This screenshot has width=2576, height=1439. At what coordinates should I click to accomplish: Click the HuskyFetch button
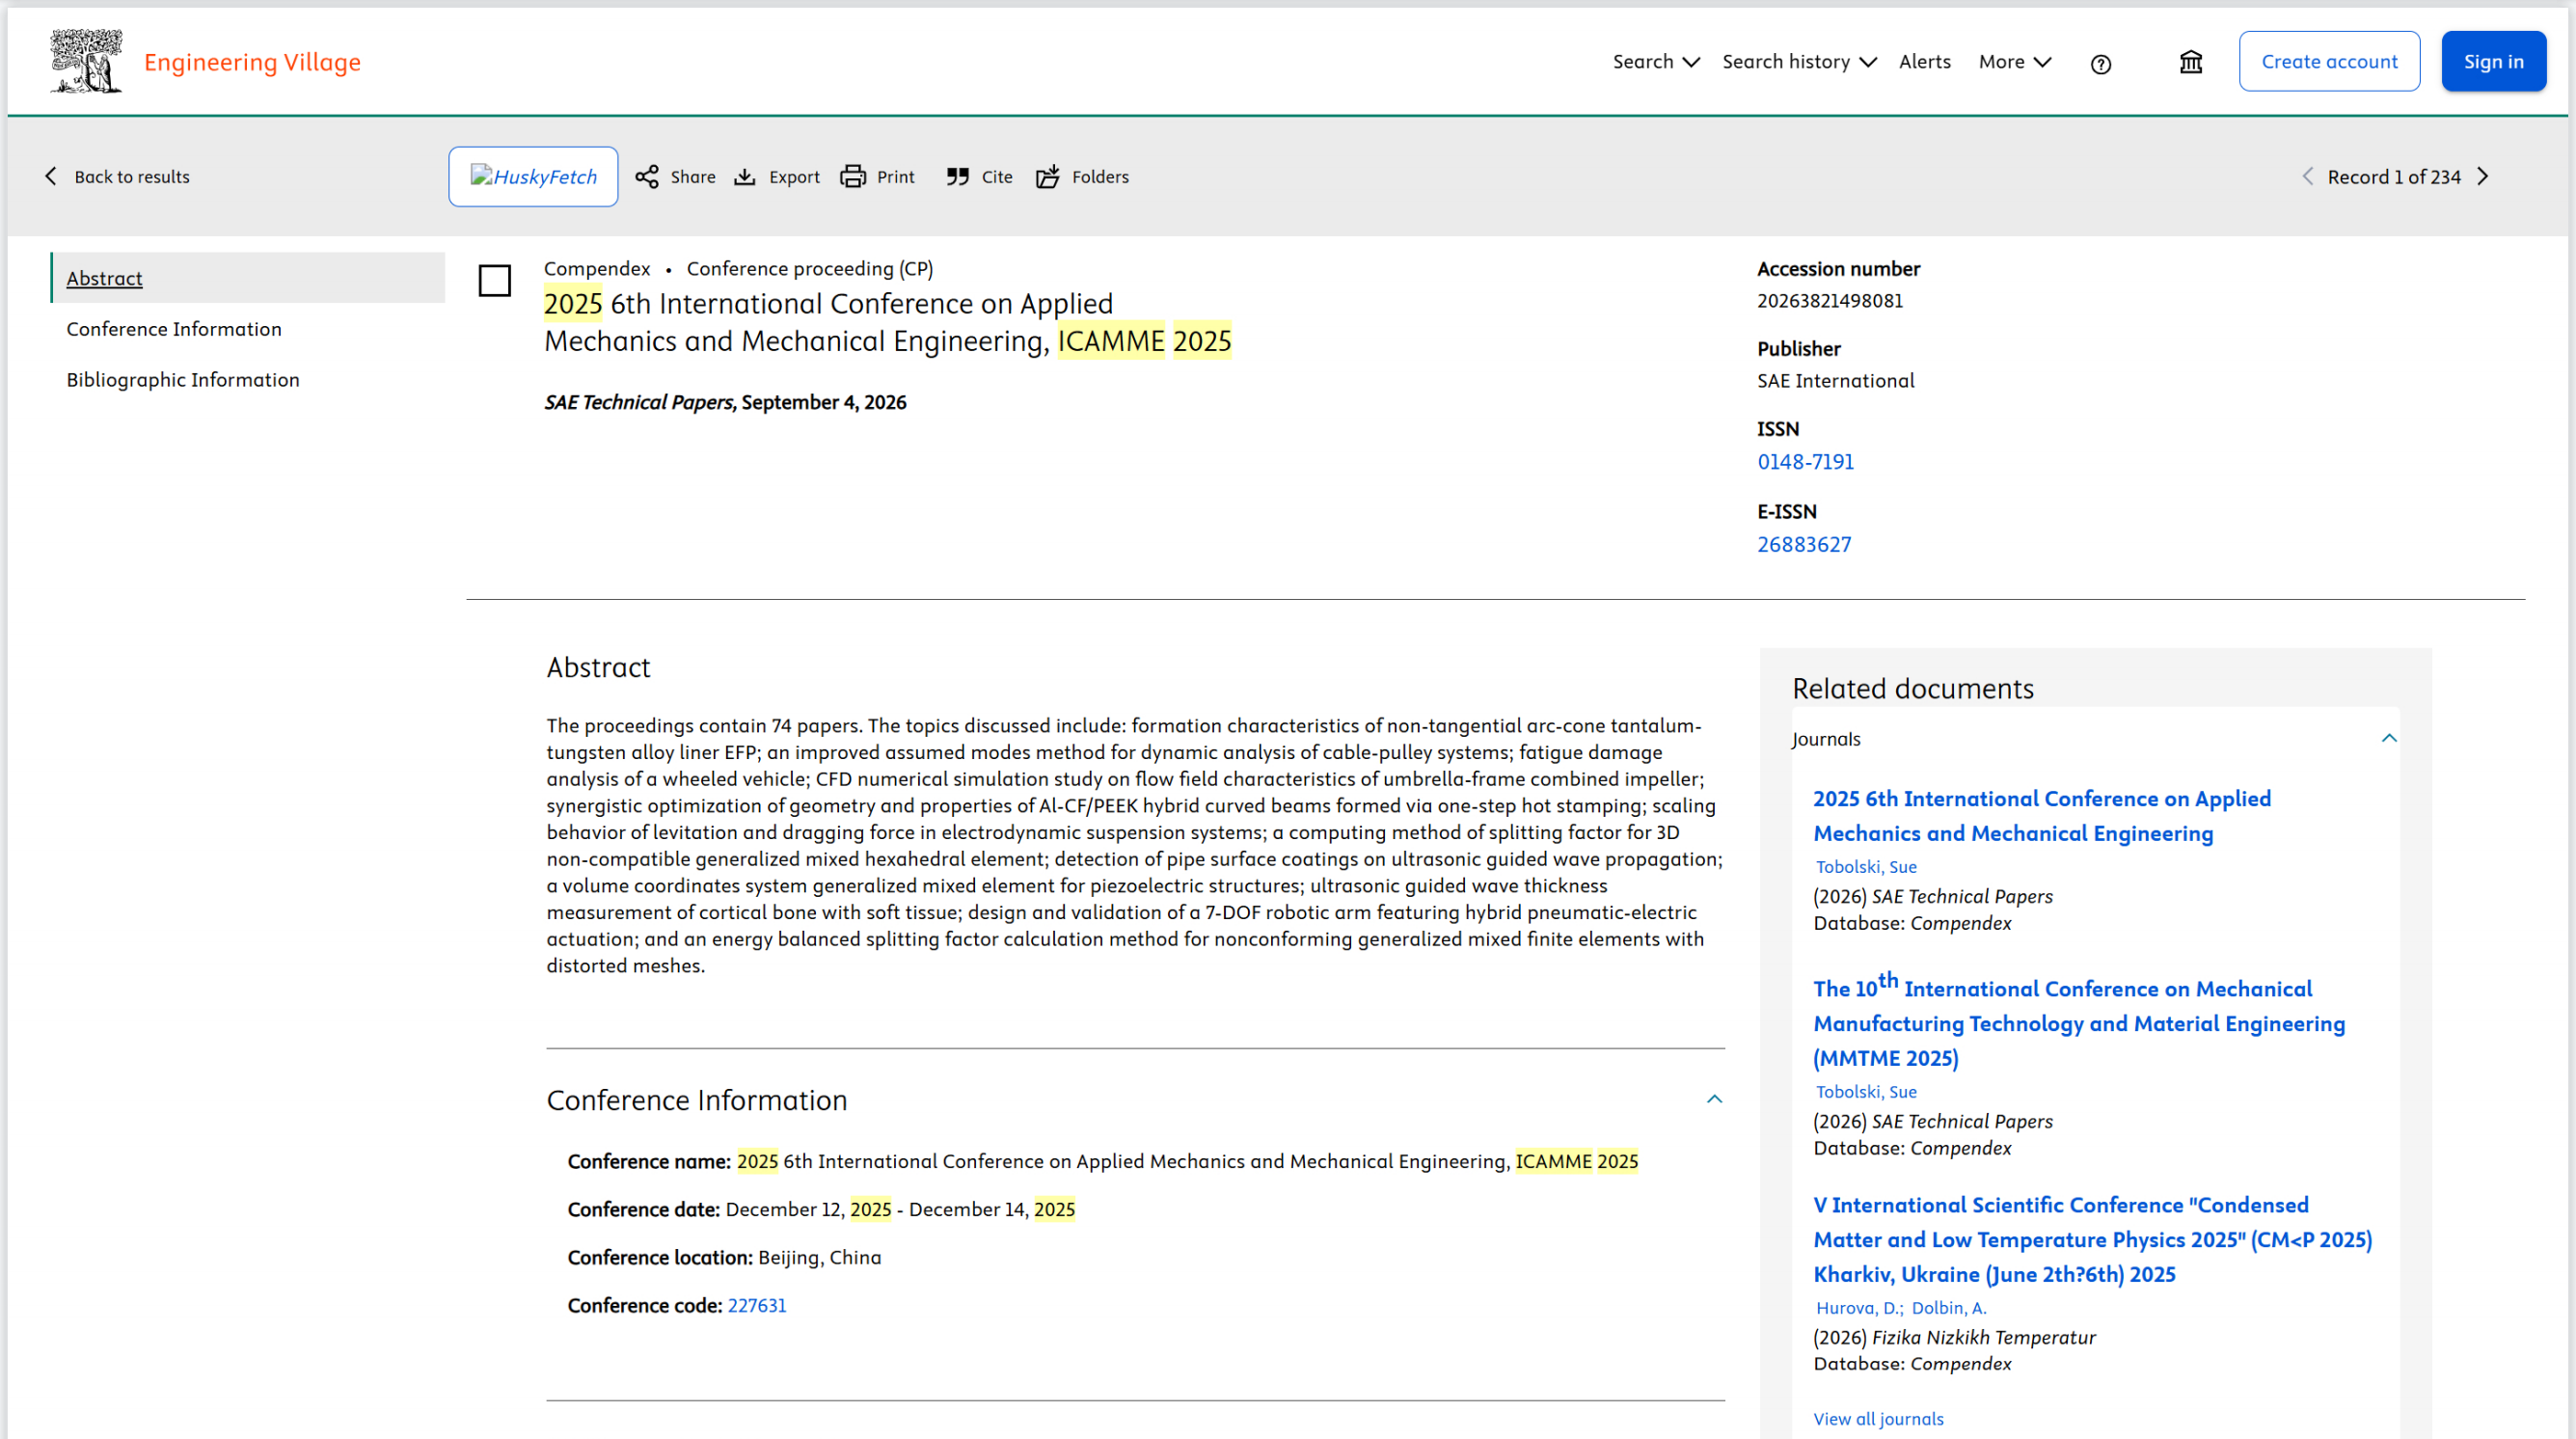click(x=533, y=177)
